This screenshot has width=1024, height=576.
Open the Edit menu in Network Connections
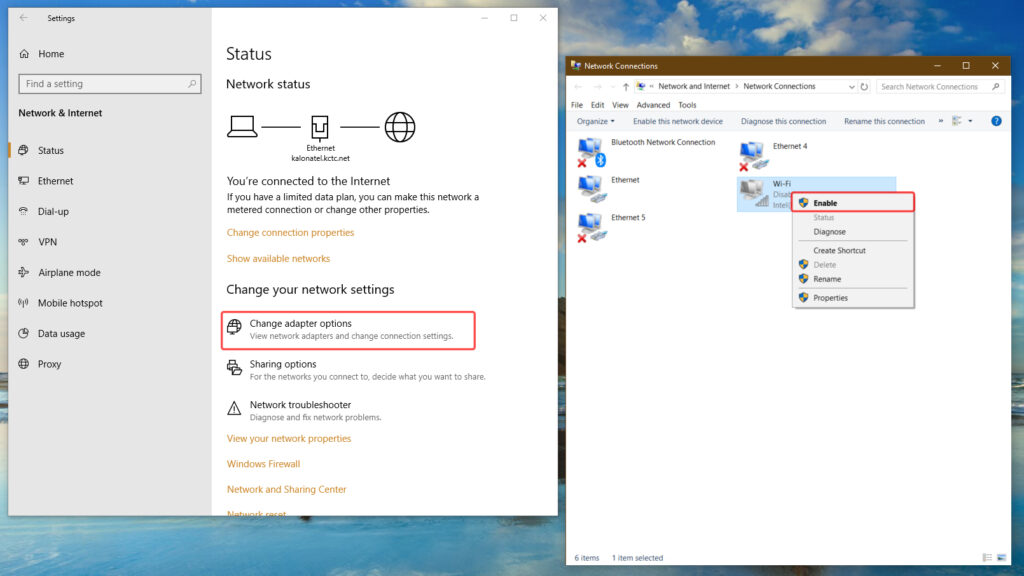[598, 105]
